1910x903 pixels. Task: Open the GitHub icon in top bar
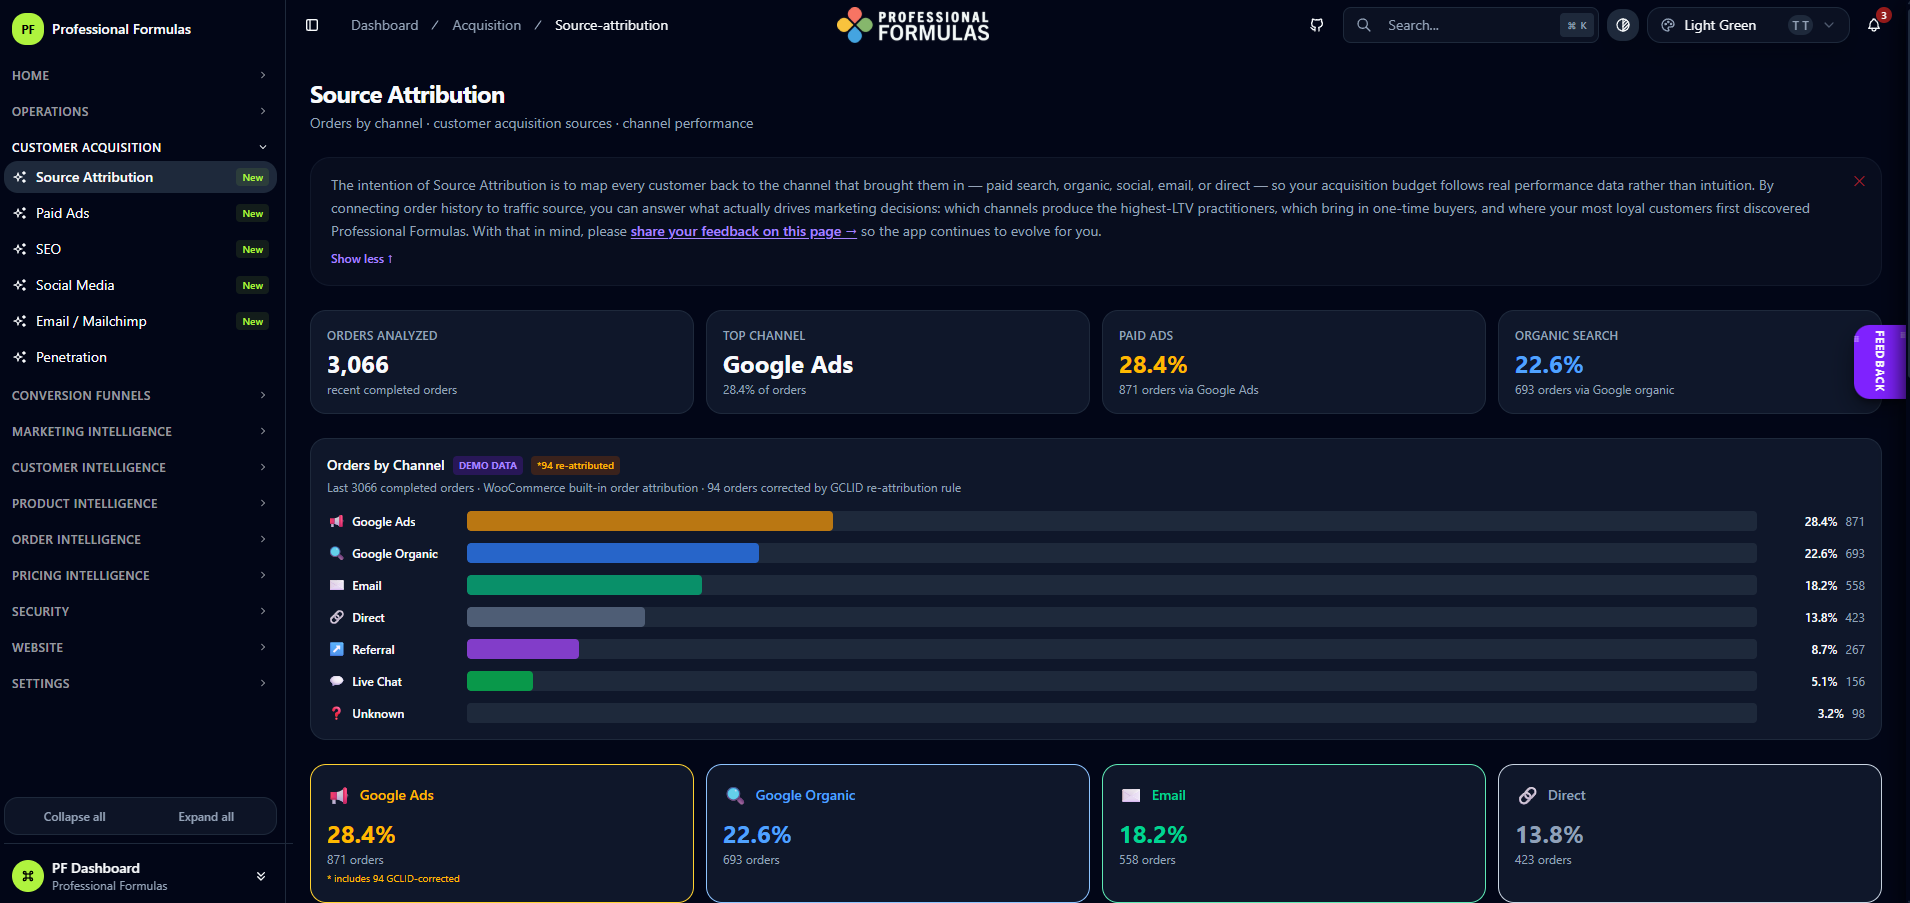[x=1317, y=25]
